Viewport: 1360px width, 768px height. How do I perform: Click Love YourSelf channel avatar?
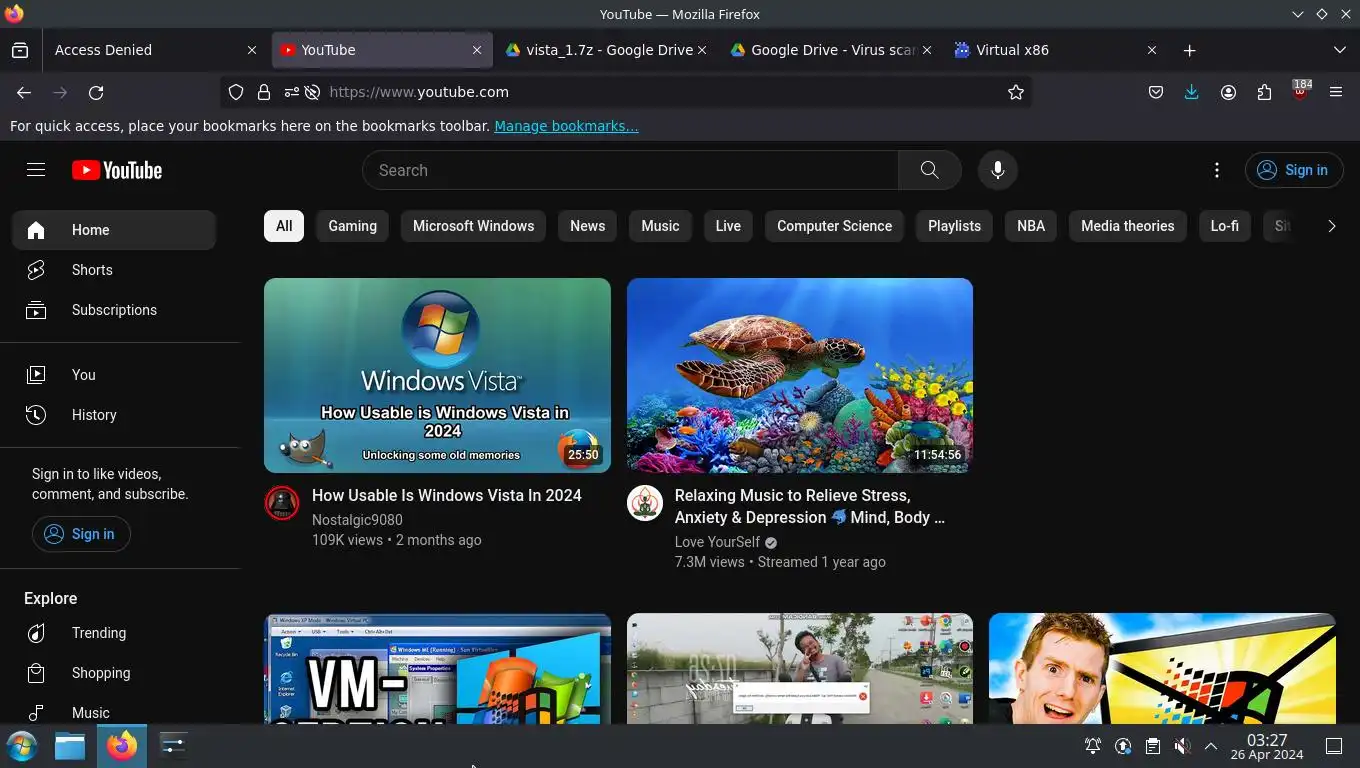(645, 503)
